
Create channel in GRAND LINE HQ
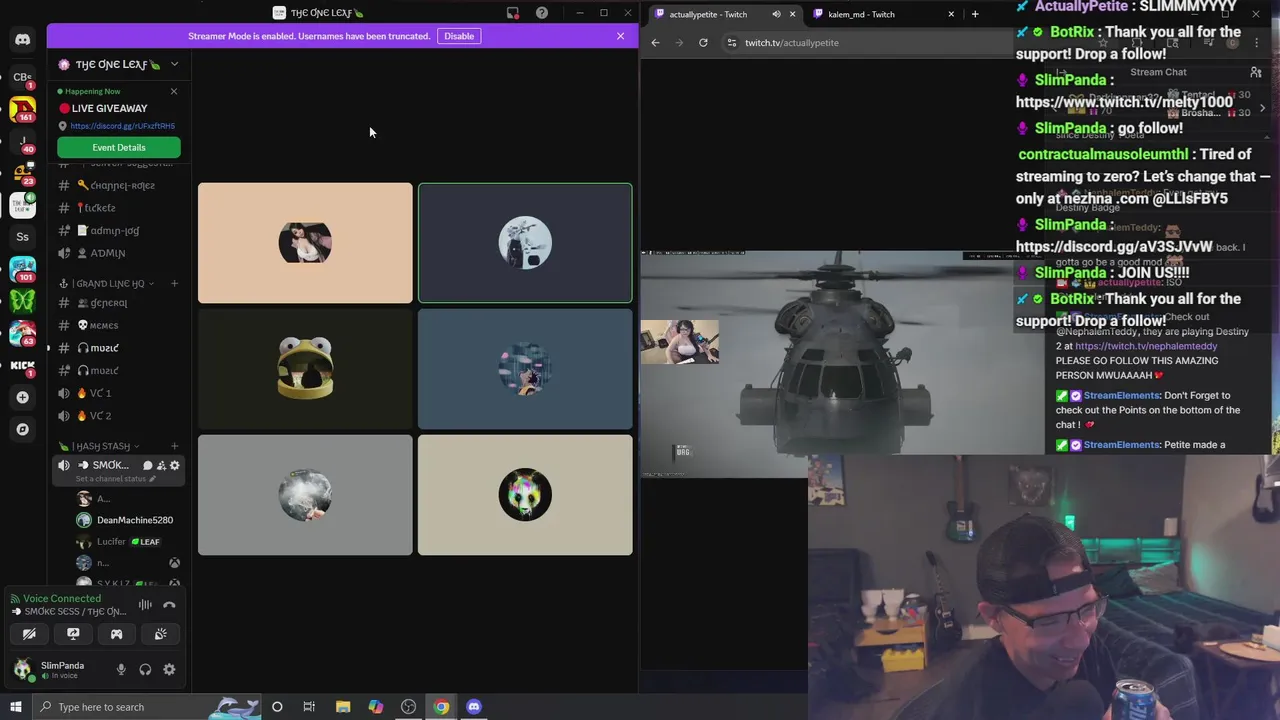(x=174, y=283)
